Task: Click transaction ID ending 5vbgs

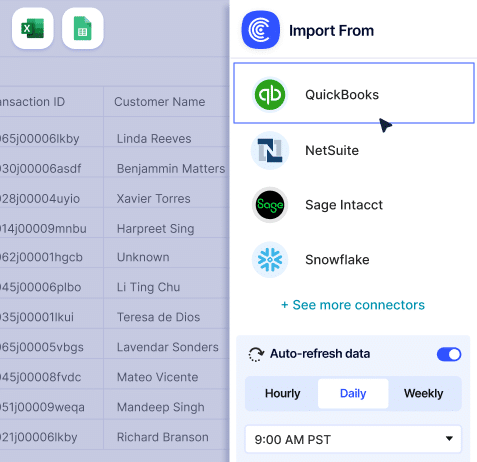Action: point(42,347)
